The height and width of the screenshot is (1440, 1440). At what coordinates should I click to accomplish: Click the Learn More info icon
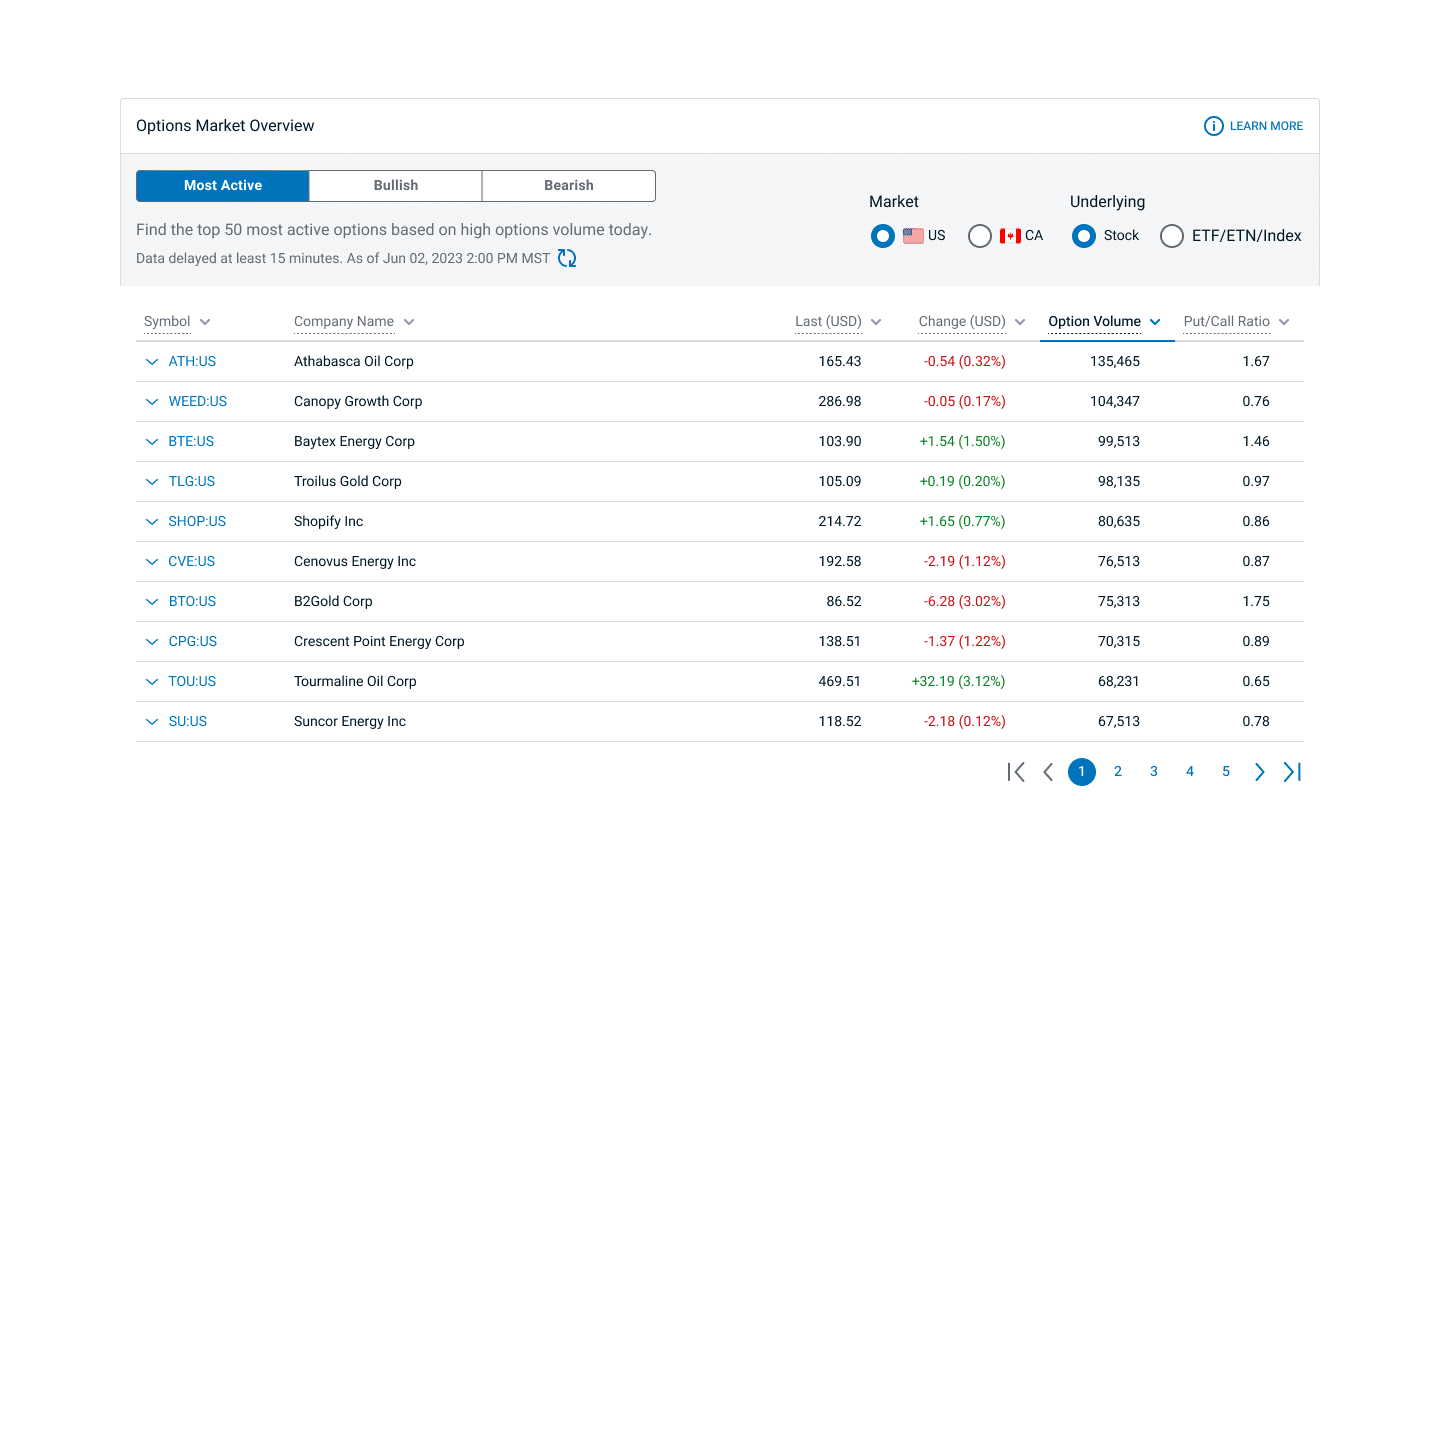pos(1213,126)
